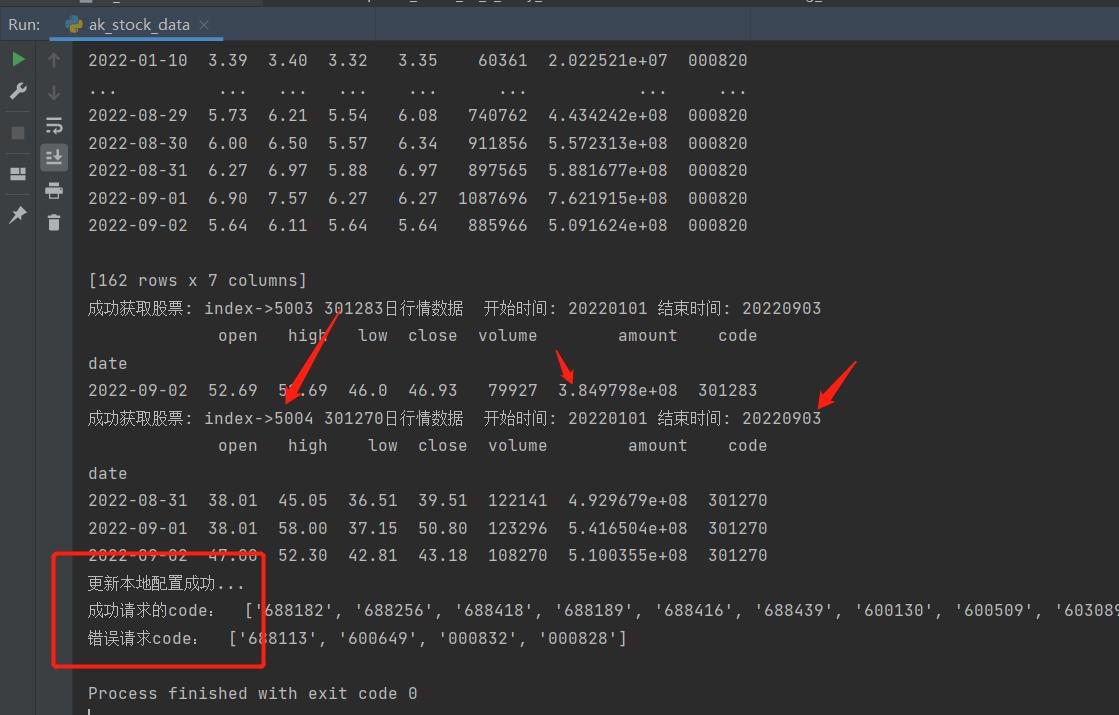1119x715 pixels.
Task: Select the ak_stock_data run tab
Action: click(138, 24)
